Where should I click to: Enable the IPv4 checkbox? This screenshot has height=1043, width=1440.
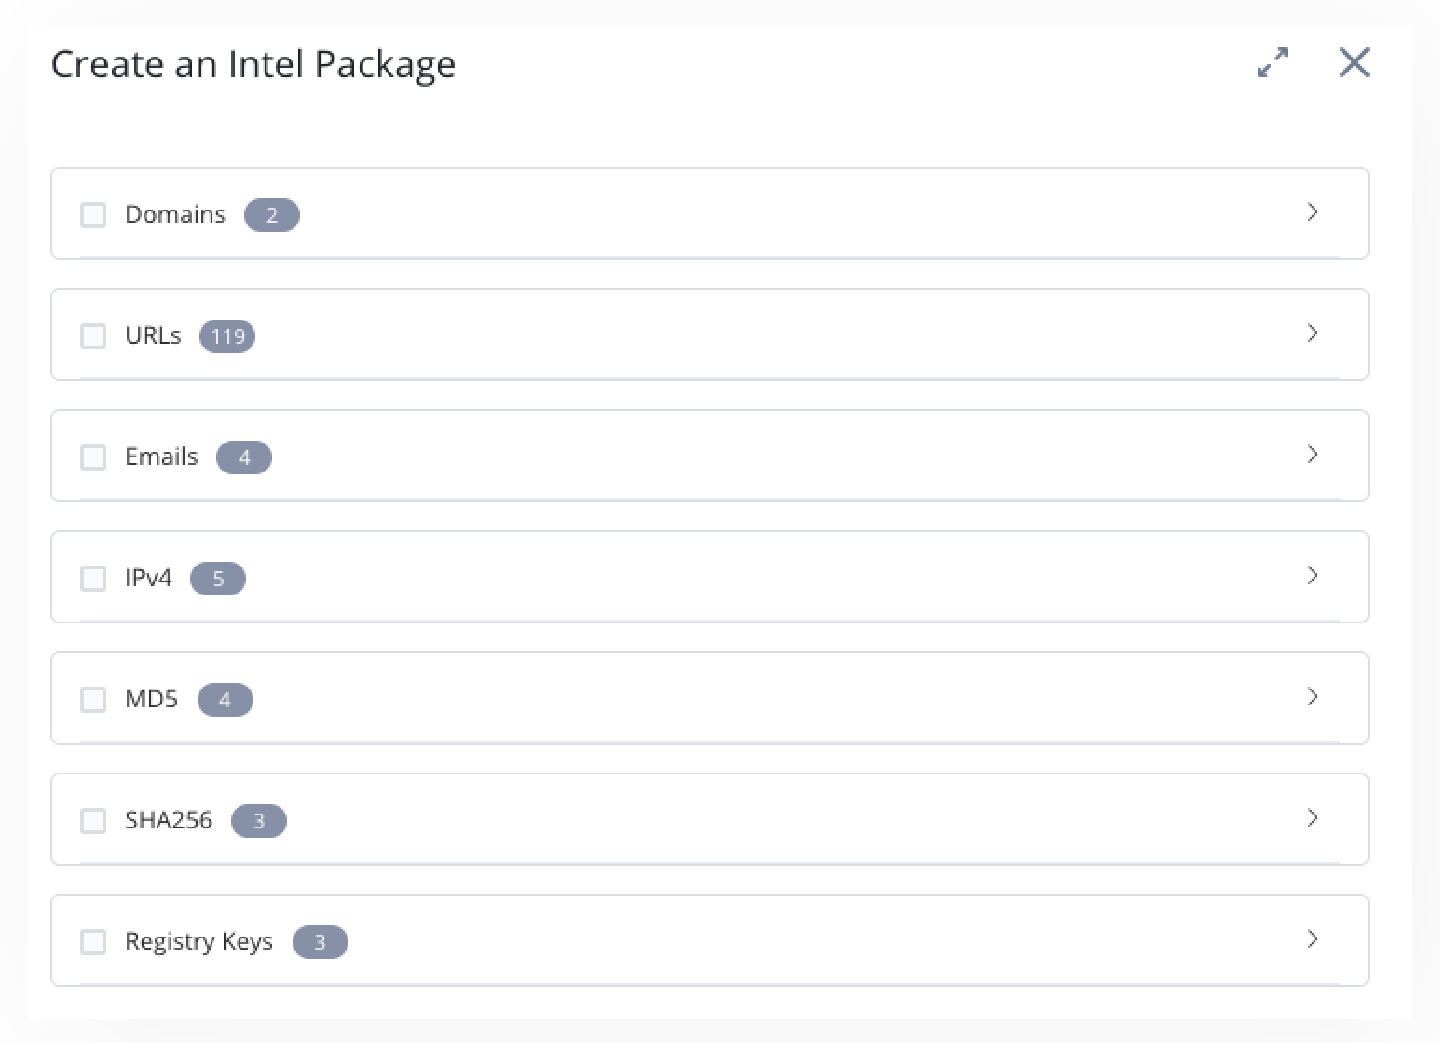pyautogui.click(x=93, y=578)
